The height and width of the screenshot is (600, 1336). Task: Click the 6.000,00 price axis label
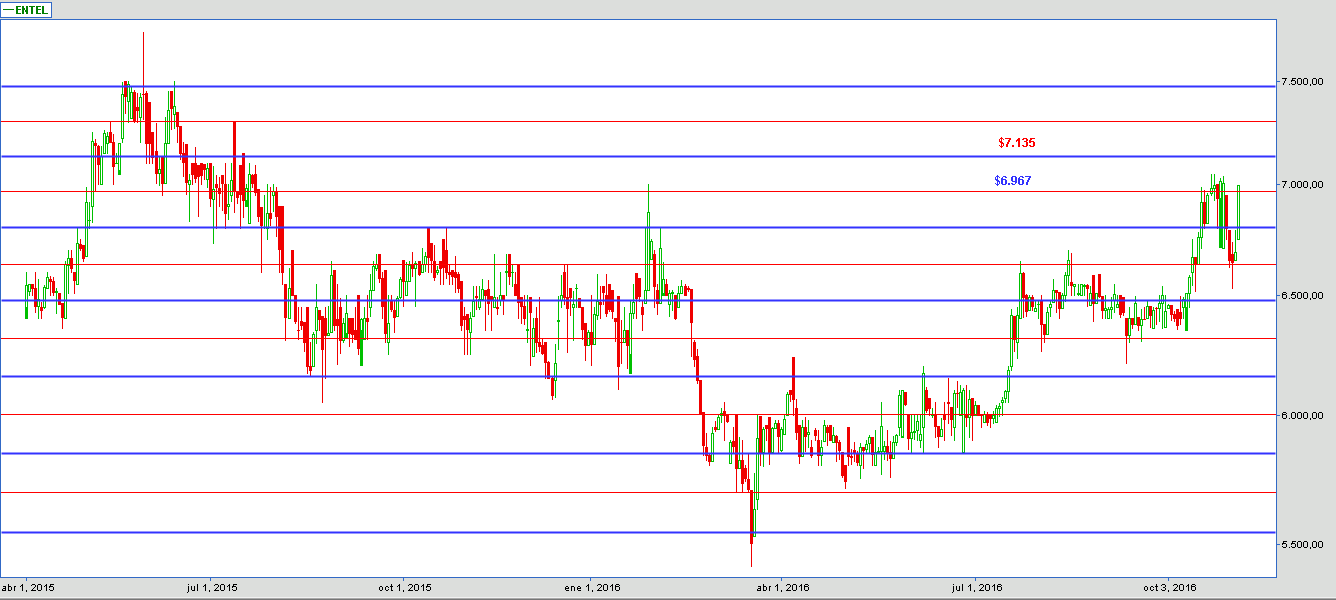[x=1304, y=415]
